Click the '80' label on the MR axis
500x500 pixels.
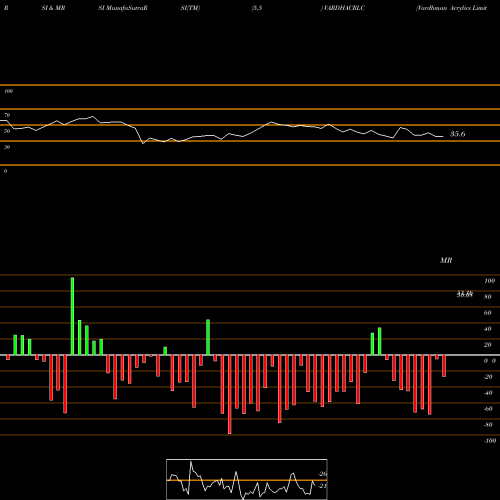pyautogui.click(x=488, y=297)
